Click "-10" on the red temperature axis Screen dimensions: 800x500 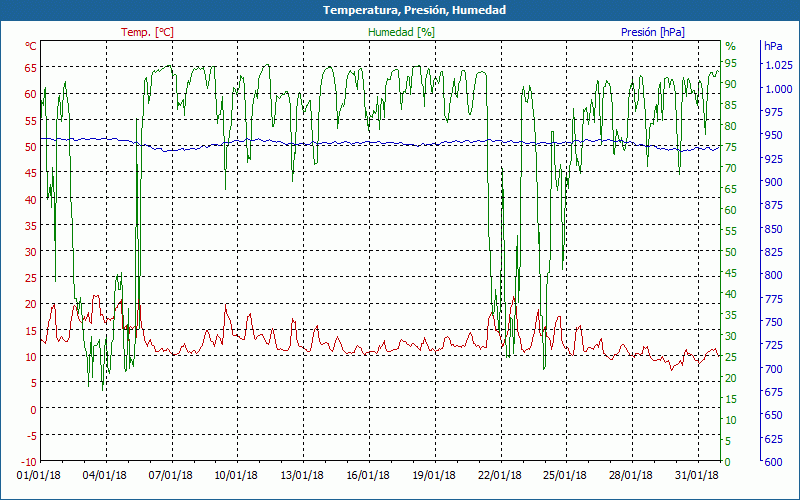tap(30, 462)
